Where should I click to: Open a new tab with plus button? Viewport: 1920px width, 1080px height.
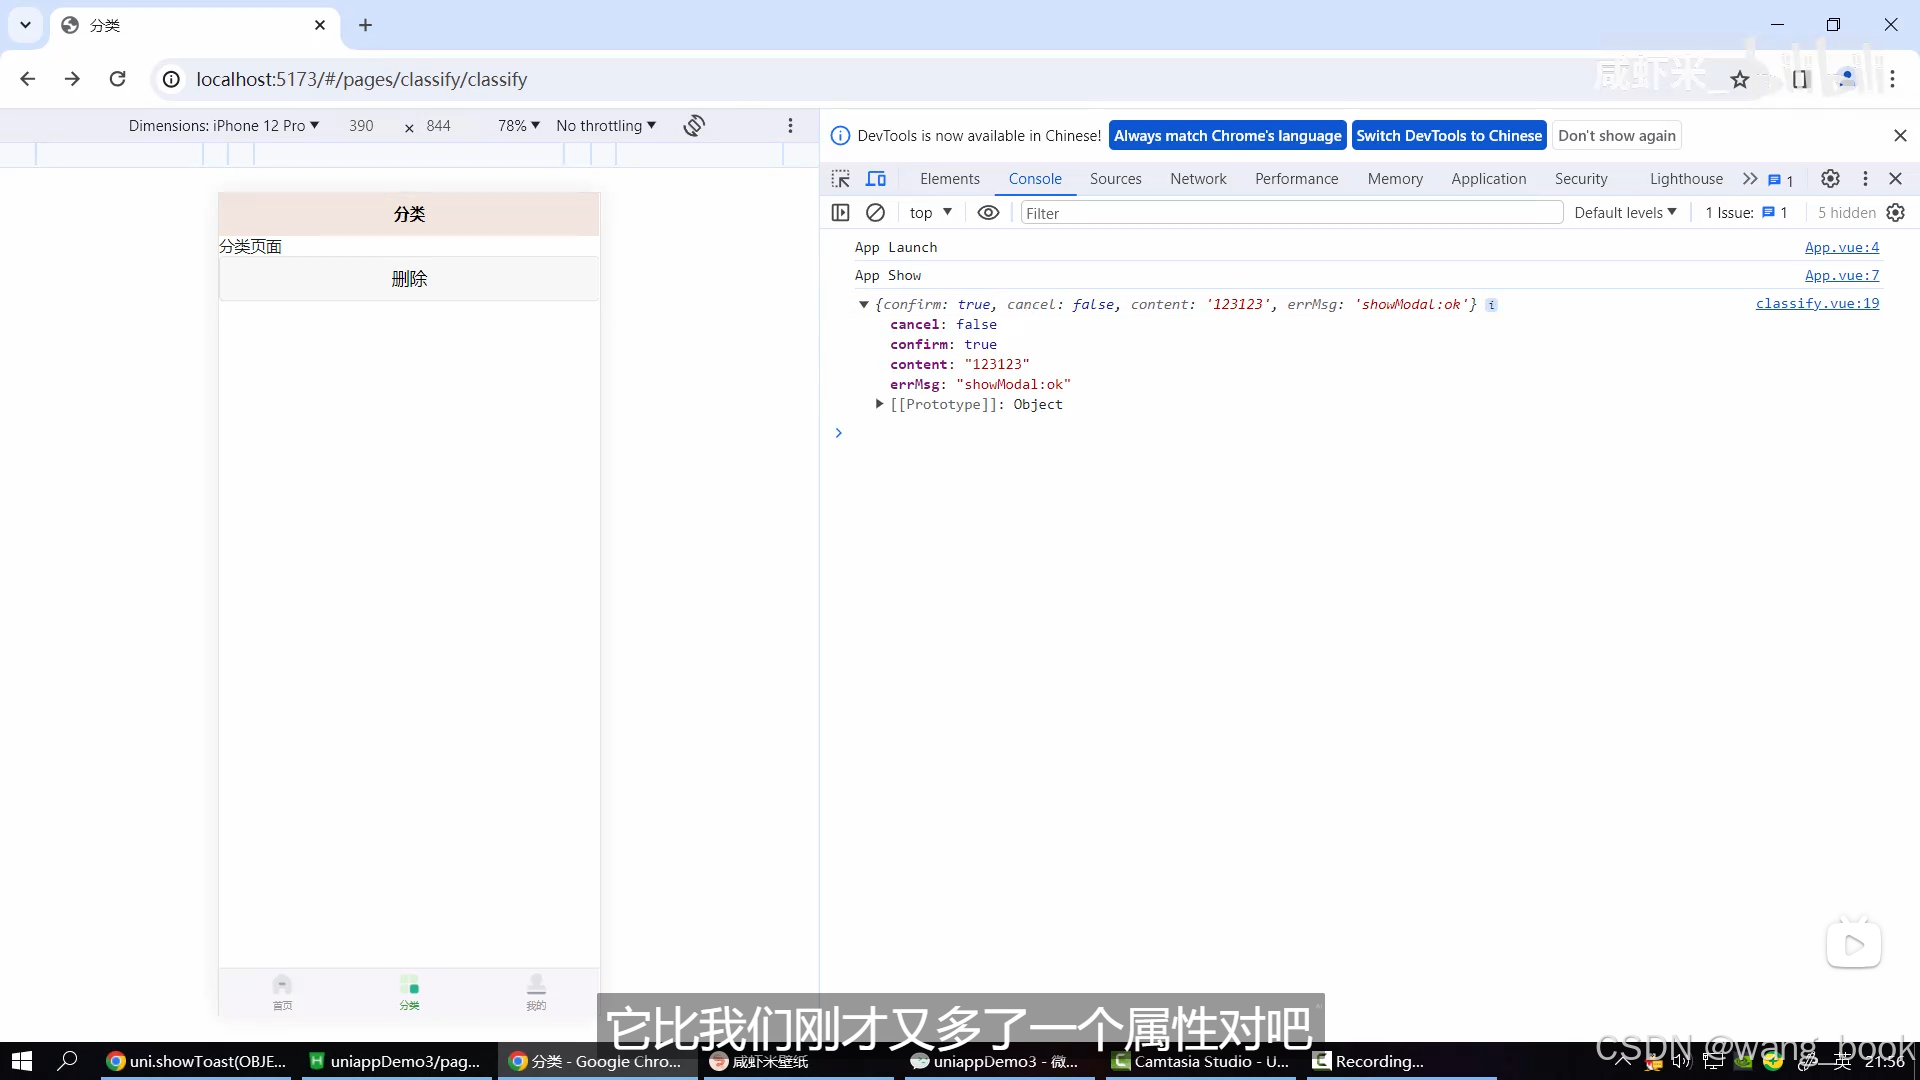coord(365,25)
